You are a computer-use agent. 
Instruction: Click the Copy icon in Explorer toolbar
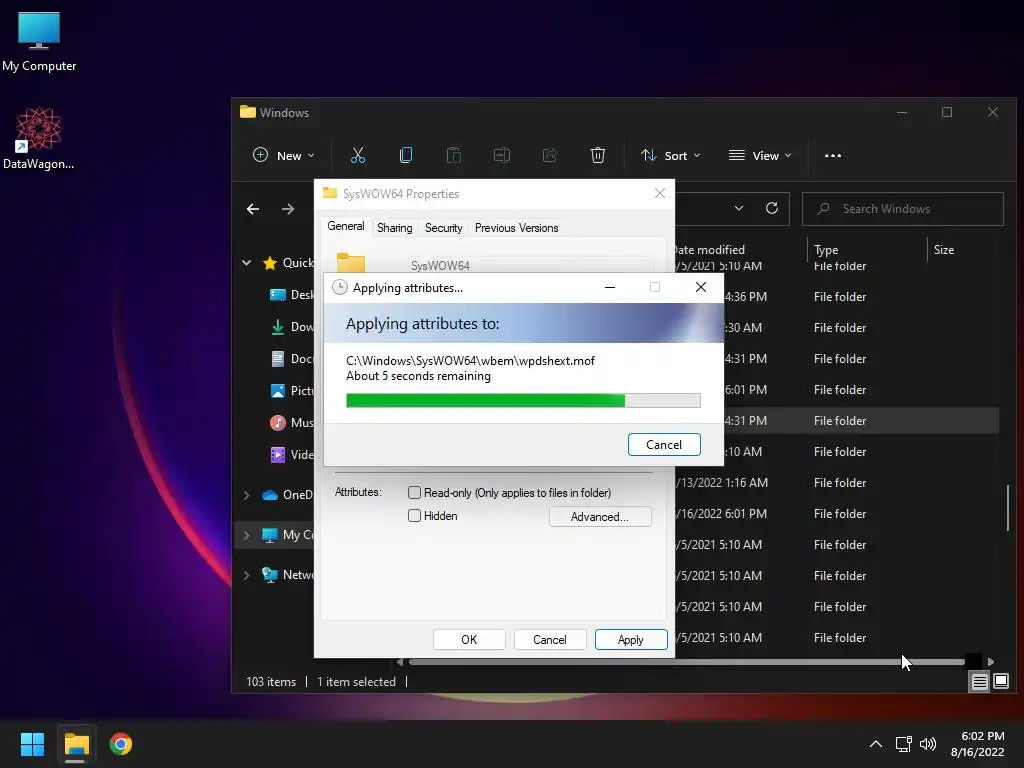pyautogui.click(x=406, y=155)
